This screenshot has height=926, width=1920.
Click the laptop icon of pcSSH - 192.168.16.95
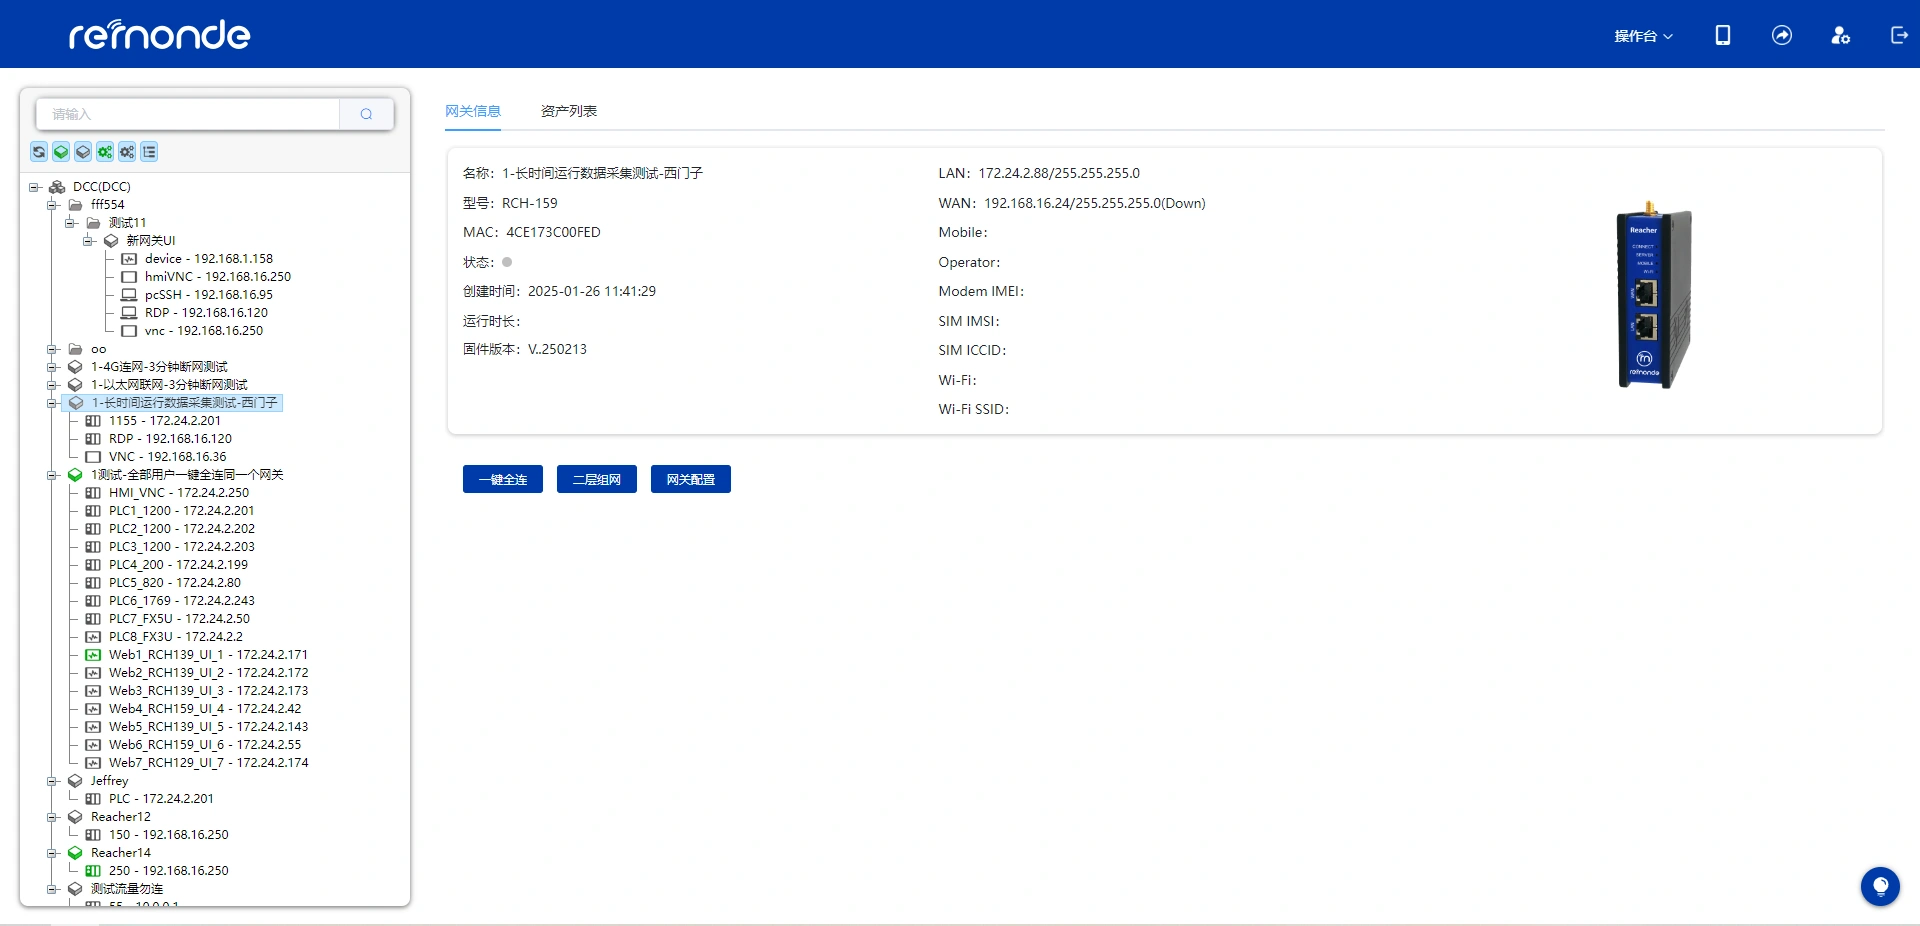129,295
